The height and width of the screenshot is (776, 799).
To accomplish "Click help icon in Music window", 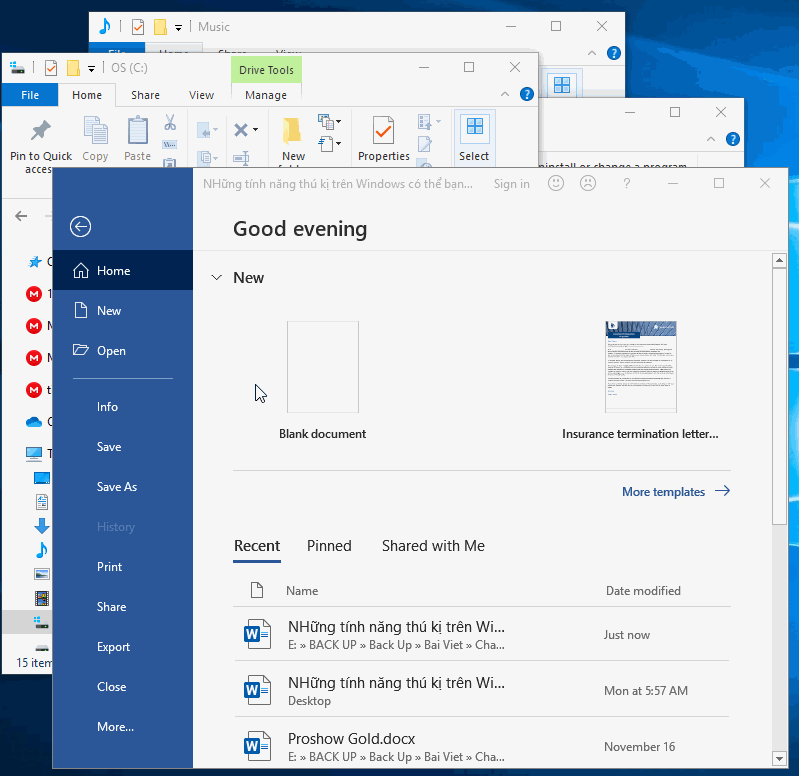I will pyautogui.click(x=614, y=53).
